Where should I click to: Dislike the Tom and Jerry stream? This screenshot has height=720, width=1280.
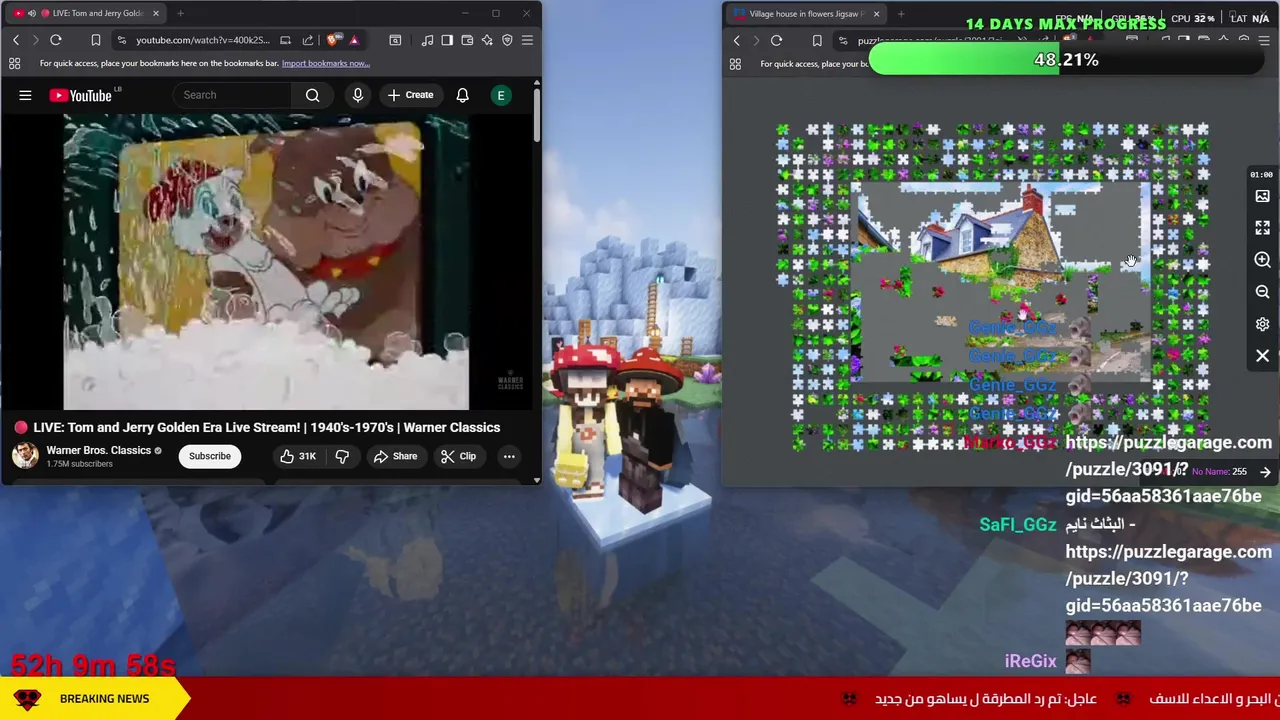click(342, 456)
